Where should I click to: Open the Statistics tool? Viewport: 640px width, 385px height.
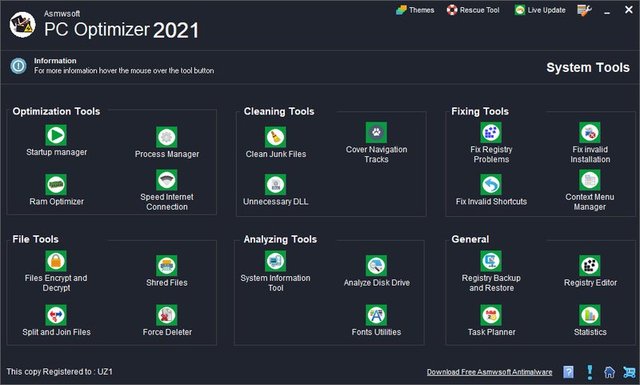590,315
